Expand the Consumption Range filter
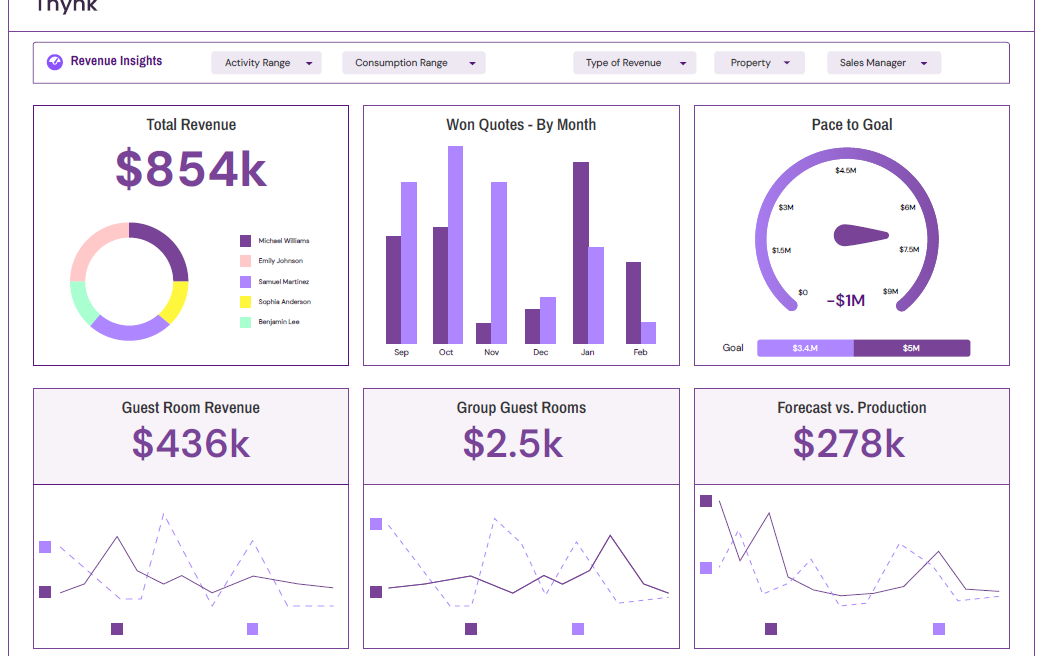This screenshot has width=1050, height=656. pos(413,63)
